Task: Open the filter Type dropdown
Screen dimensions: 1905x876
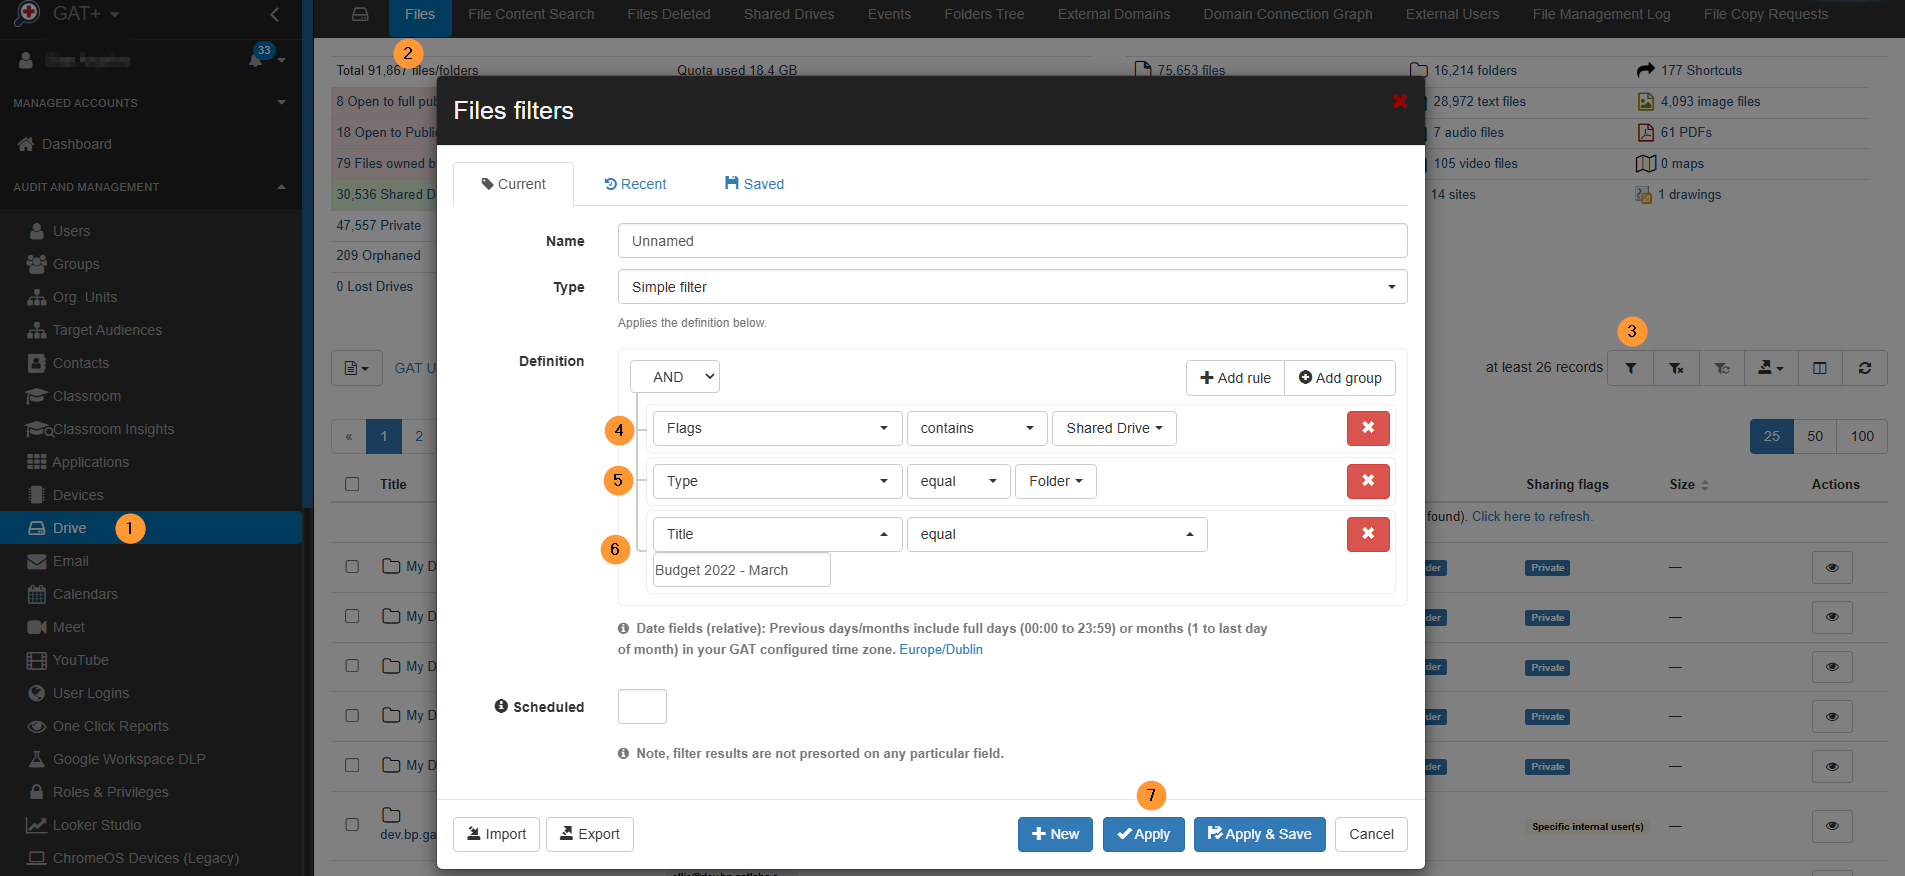Action: point(1011,287)
